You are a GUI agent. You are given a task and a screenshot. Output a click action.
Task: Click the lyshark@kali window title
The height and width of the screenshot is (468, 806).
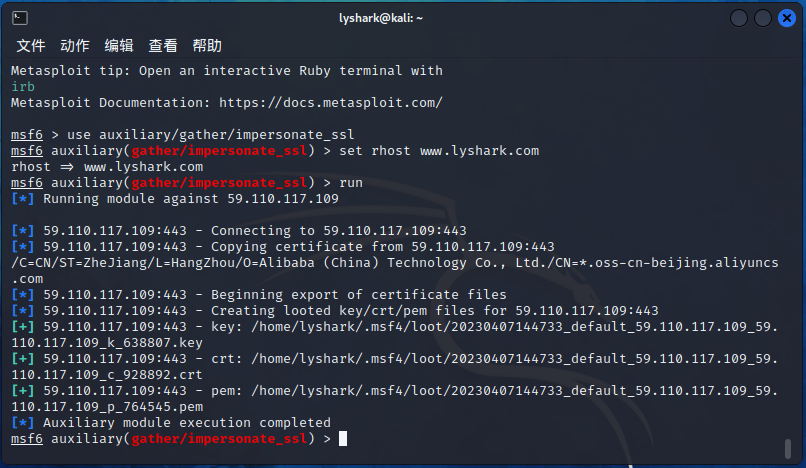(x=401, y=18)
